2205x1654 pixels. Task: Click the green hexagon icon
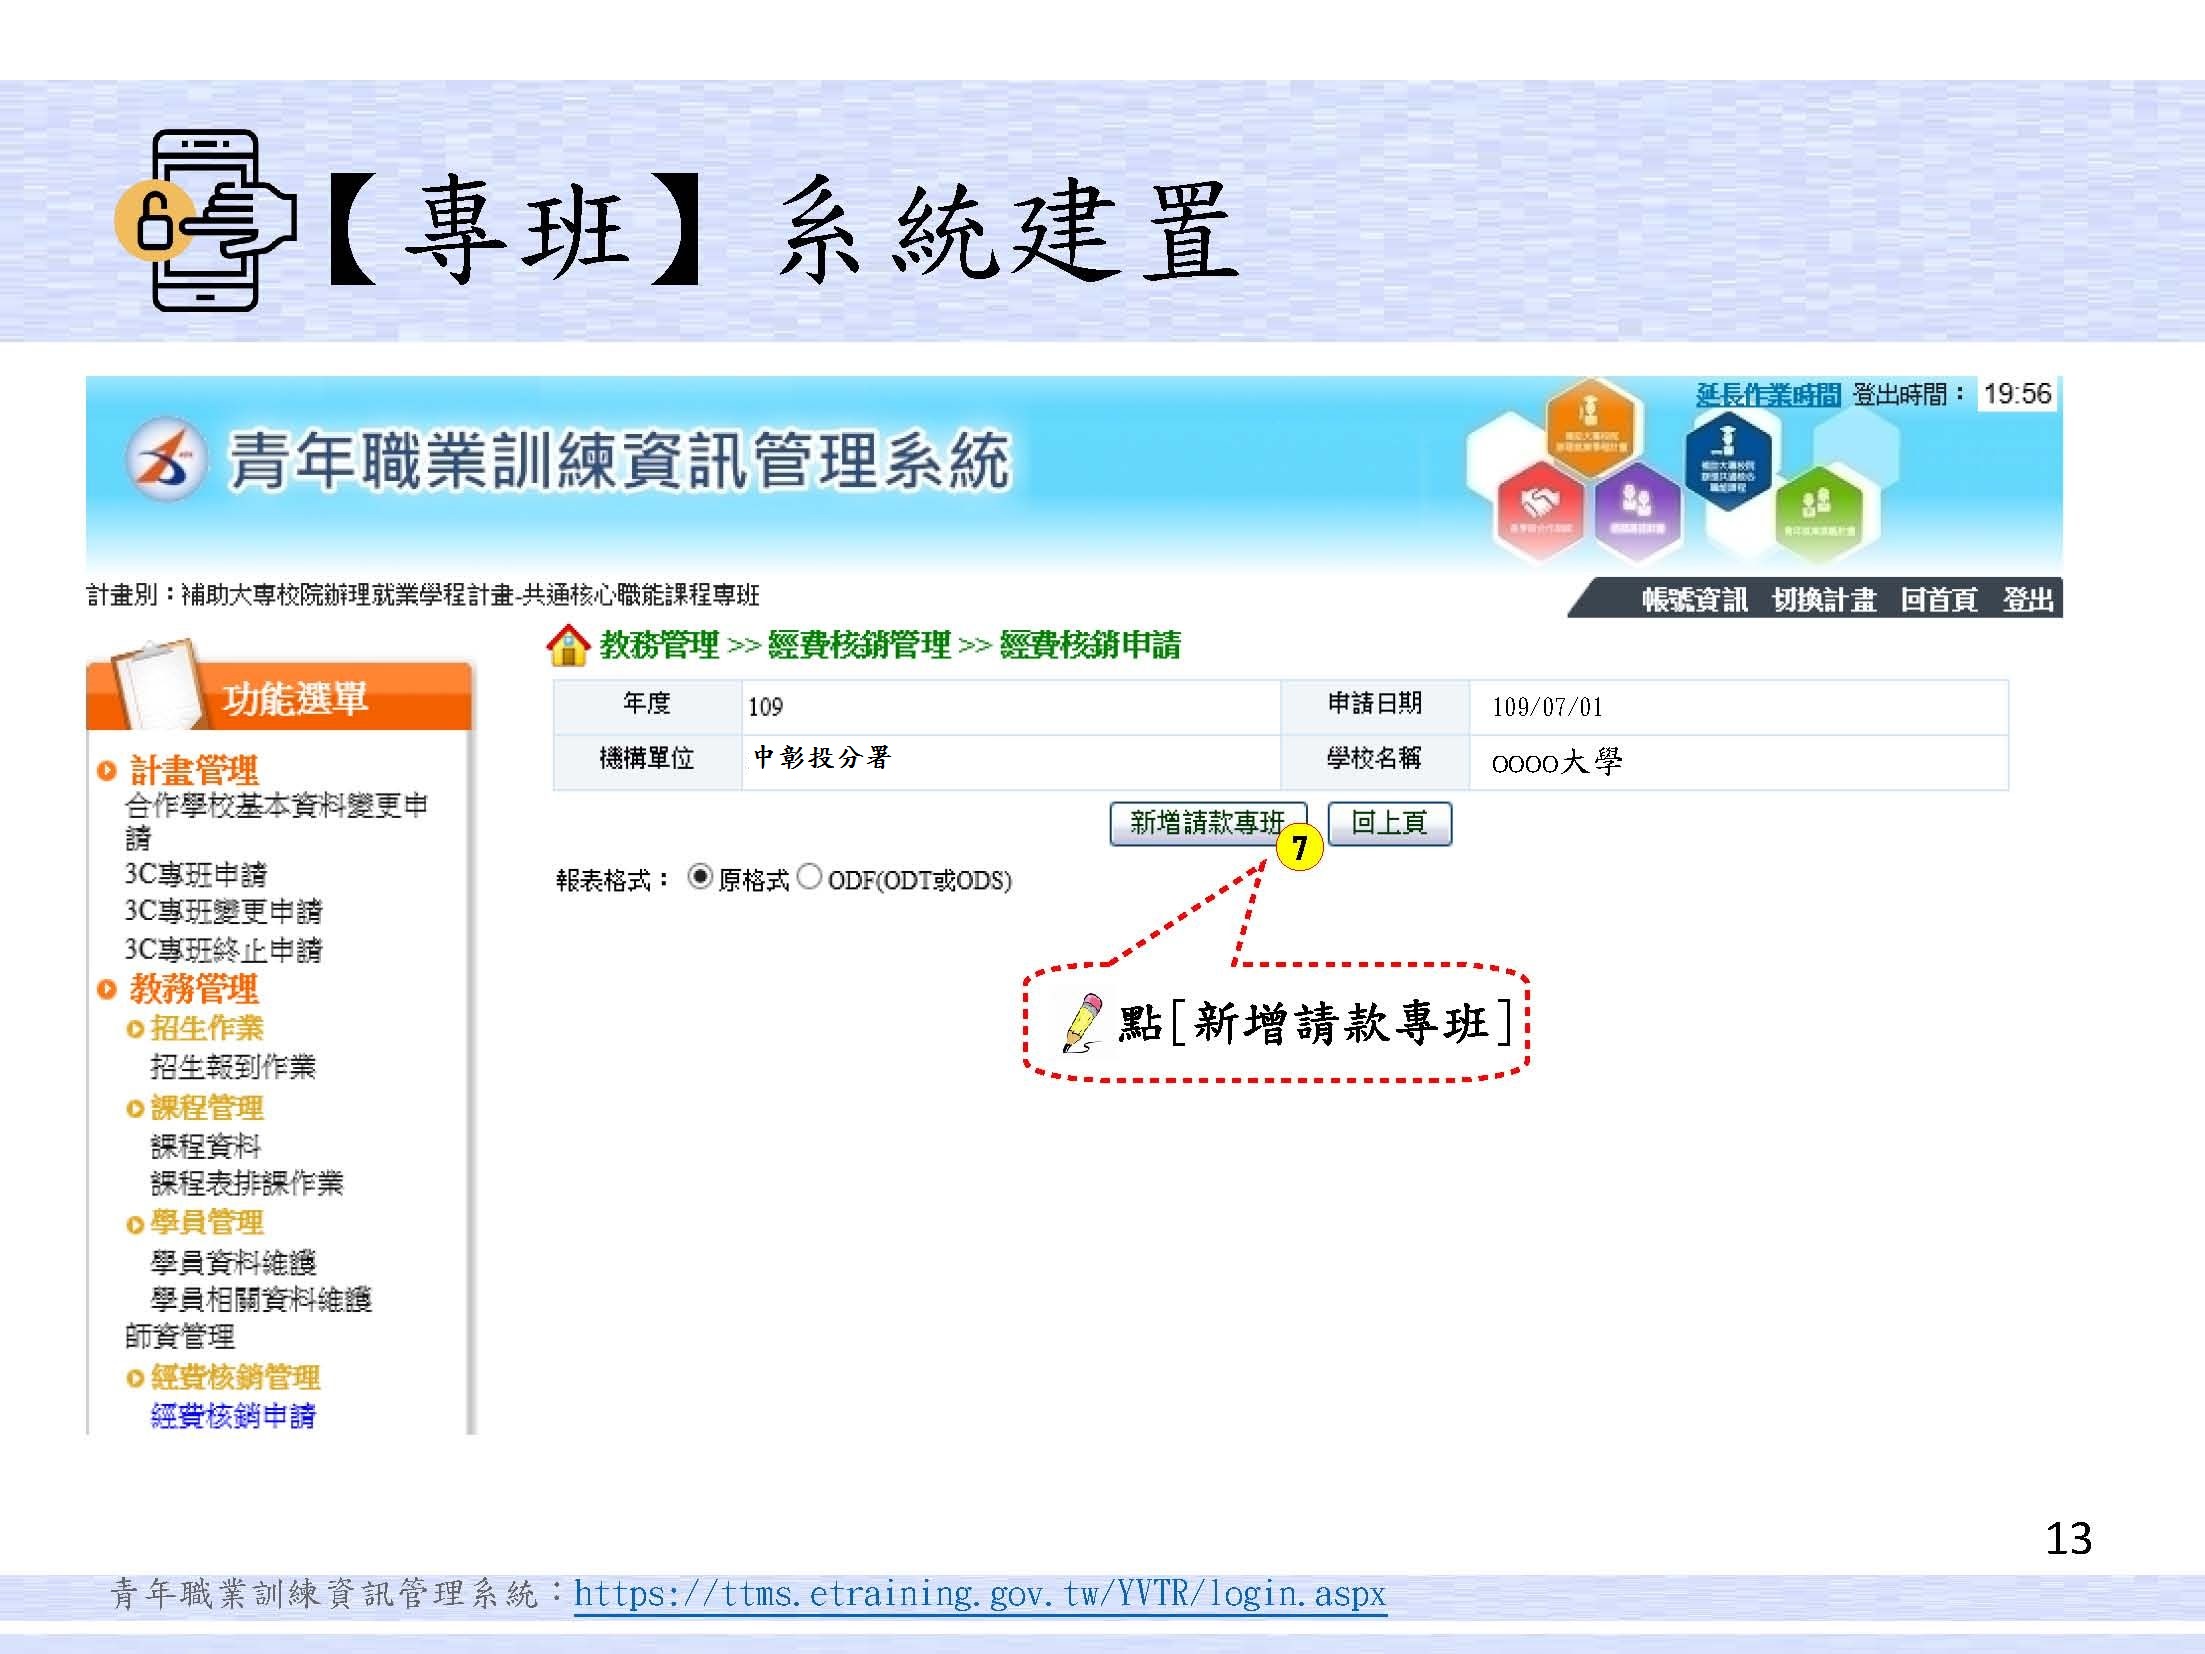click(x=1818, y=513)
